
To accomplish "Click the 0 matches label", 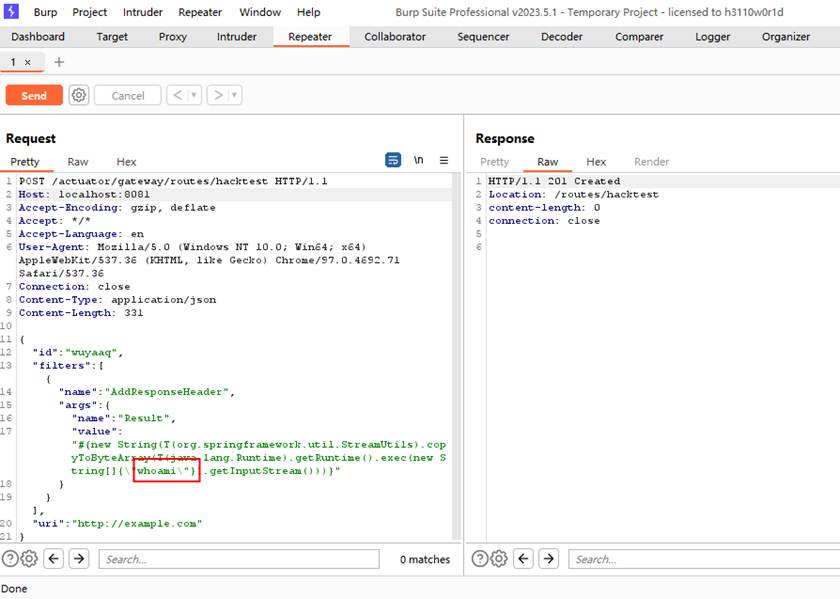I will click(x=425, y=559).
